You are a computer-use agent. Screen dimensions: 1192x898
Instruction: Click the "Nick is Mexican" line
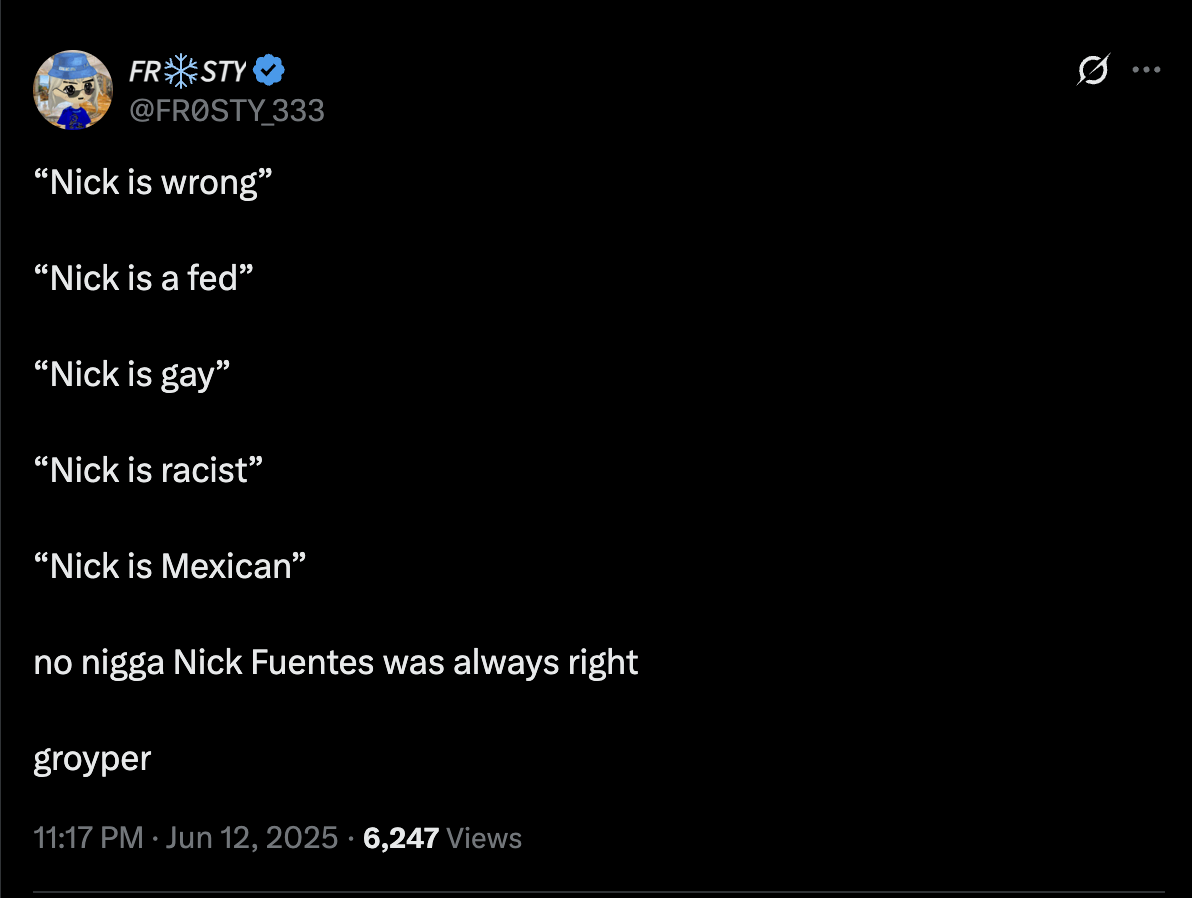(x=169, y=567)
